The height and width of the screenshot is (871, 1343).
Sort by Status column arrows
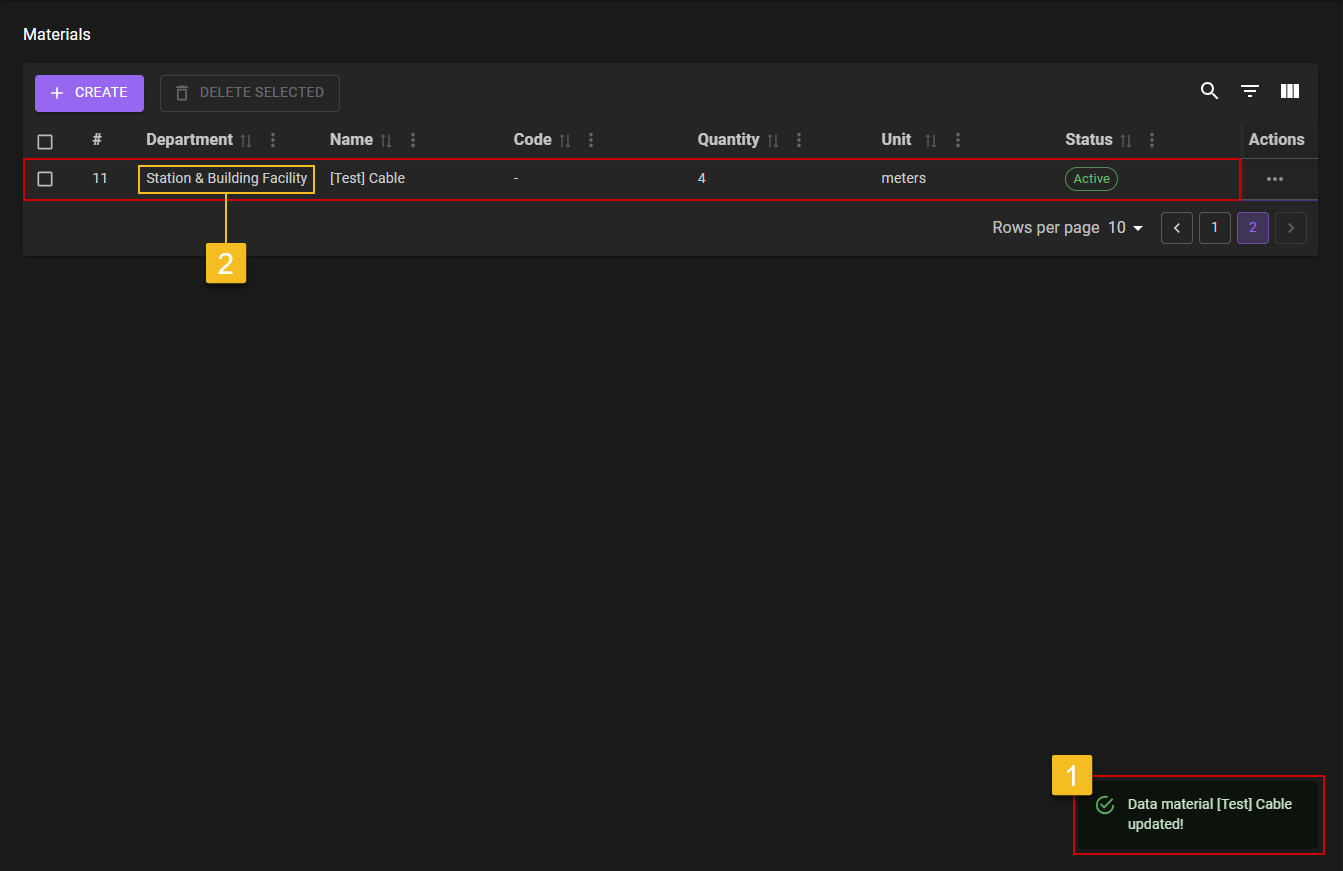1125,141
